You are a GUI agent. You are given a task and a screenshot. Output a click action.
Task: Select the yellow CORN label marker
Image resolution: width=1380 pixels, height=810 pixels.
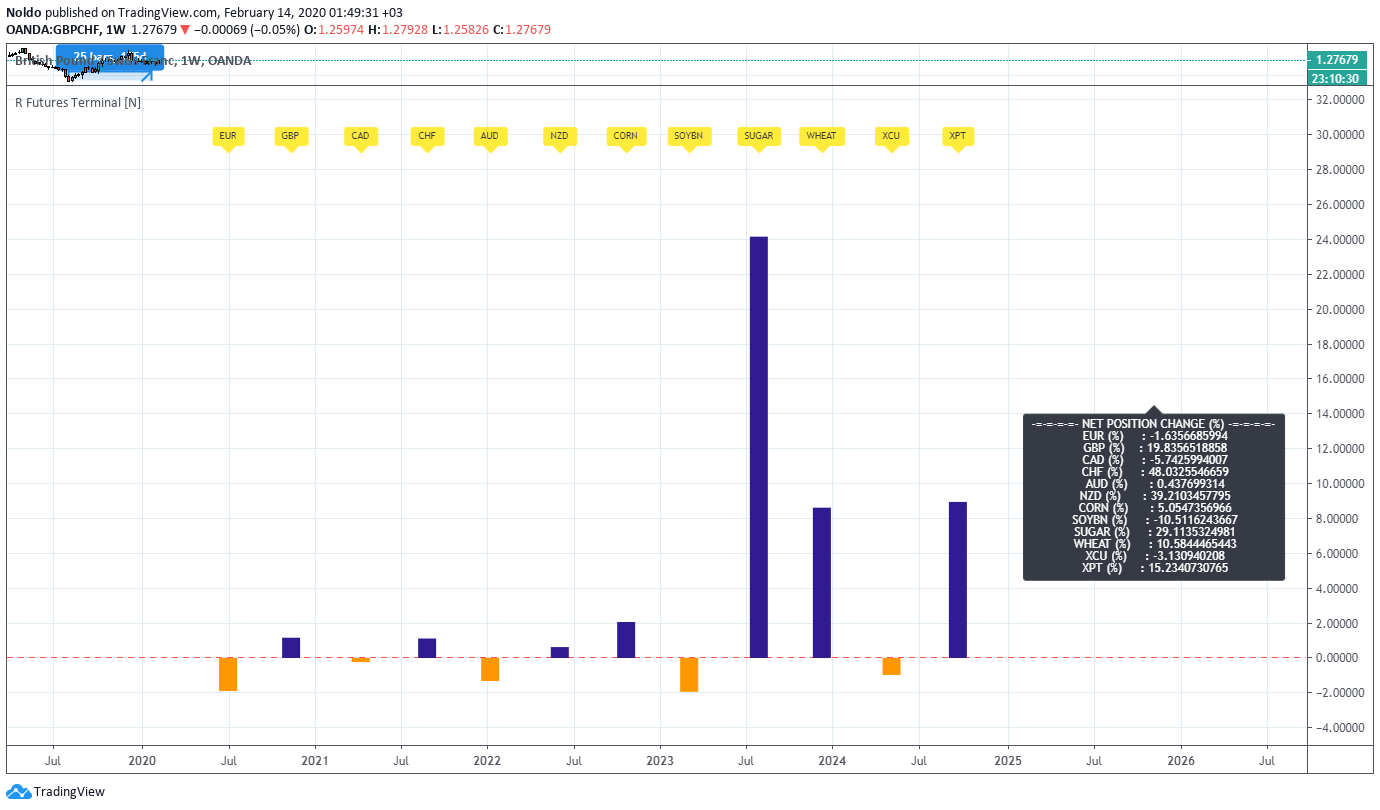coord(626,138)
